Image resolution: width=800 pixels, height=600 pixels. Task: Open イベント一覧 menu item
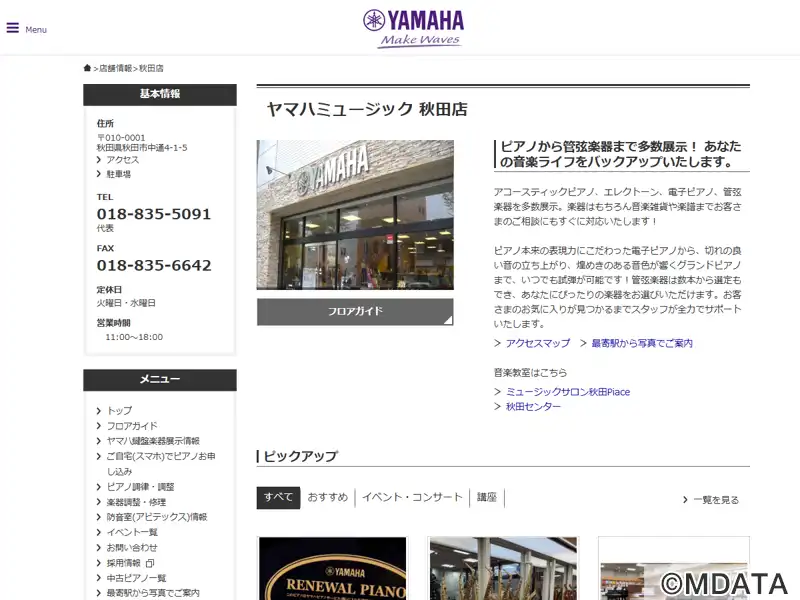coord(132,532)
